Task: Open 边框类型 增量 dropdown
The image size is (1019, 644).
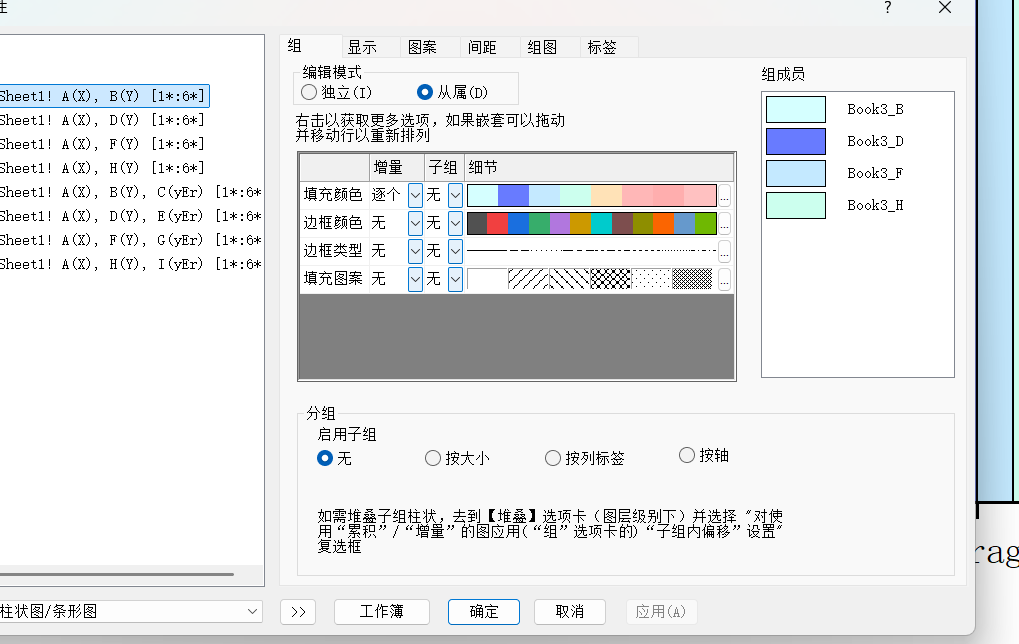Action: [x=415, y=251]
